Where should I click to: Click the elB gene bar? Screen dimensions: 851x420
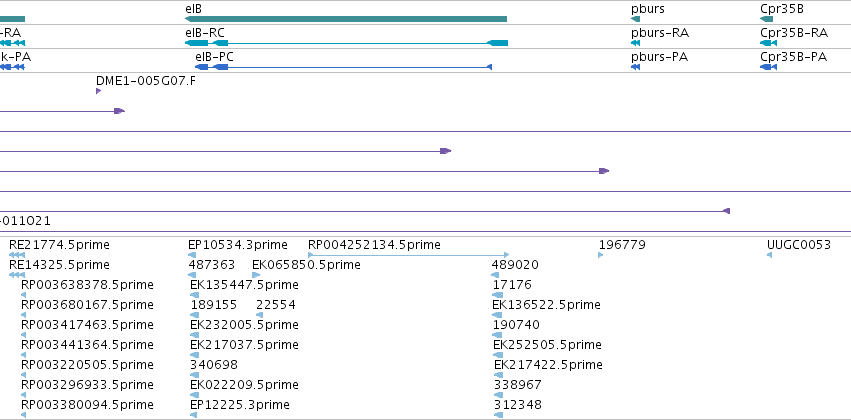(346, 19)
